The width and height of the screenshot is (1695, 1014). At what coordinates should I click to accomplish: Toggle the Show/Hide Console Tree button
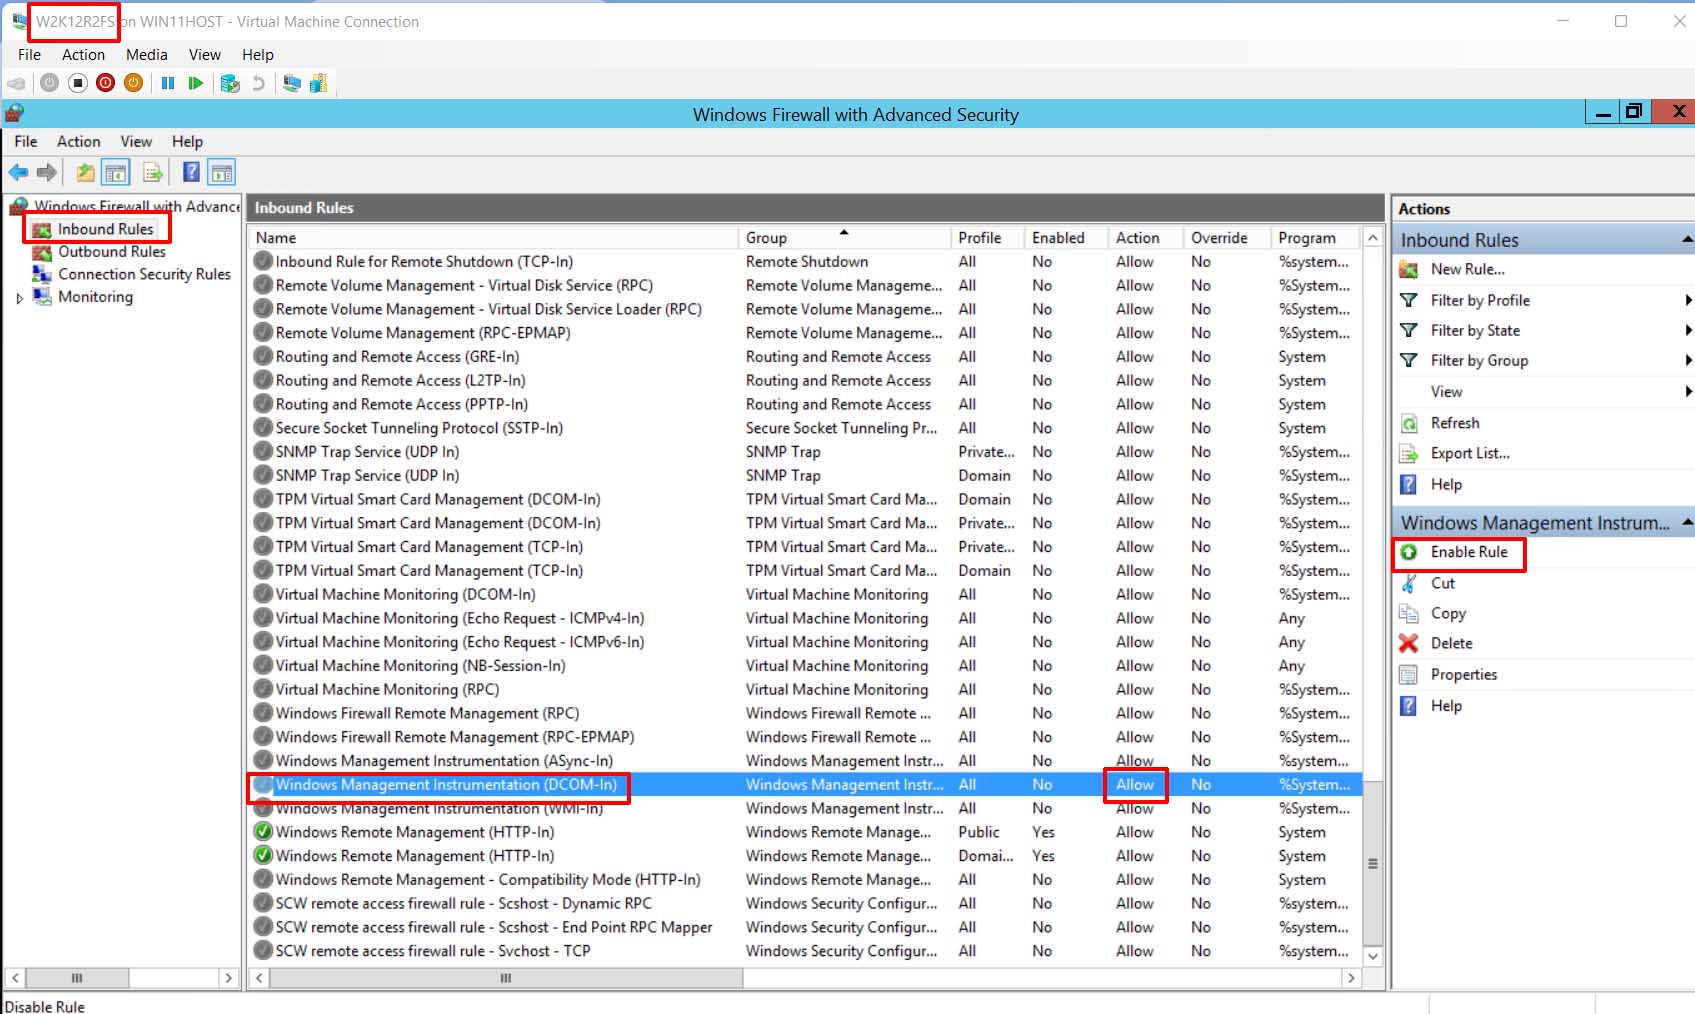pos(117,172)
